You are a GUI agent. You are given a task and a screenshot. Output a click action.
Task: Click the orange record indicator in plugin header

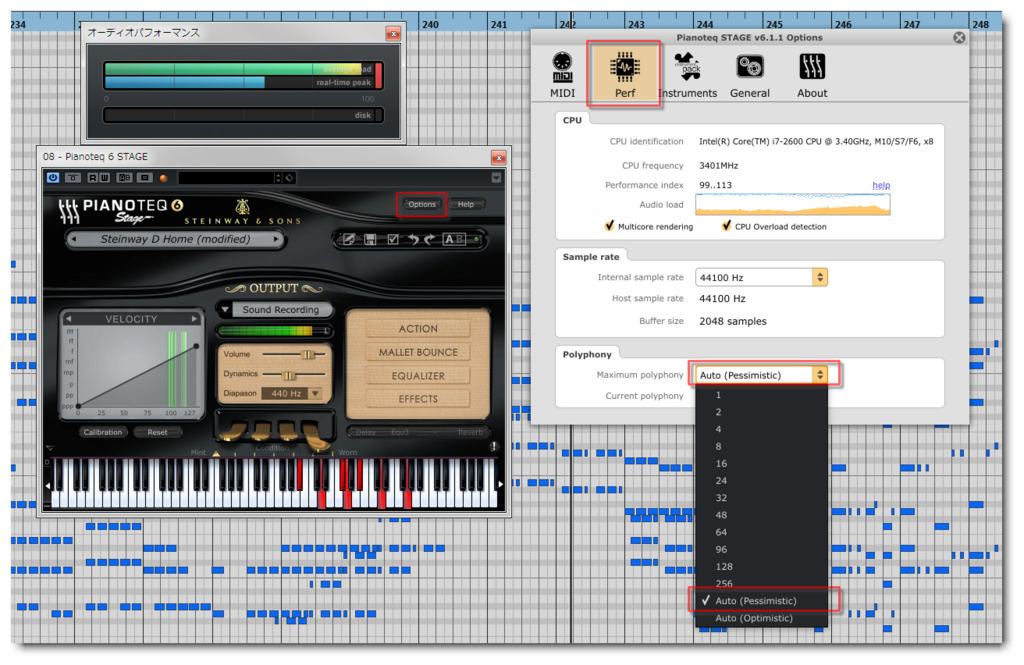point(163,178)
